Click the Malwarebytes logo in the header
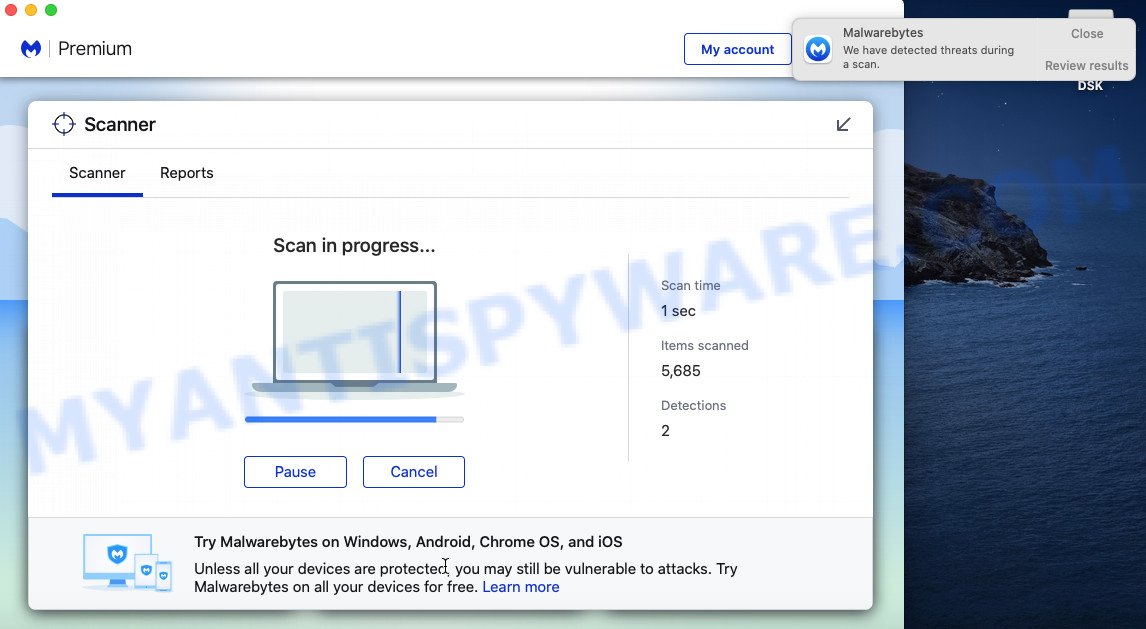This screenshot has width=1146, height=629. (x=31, y=49)
